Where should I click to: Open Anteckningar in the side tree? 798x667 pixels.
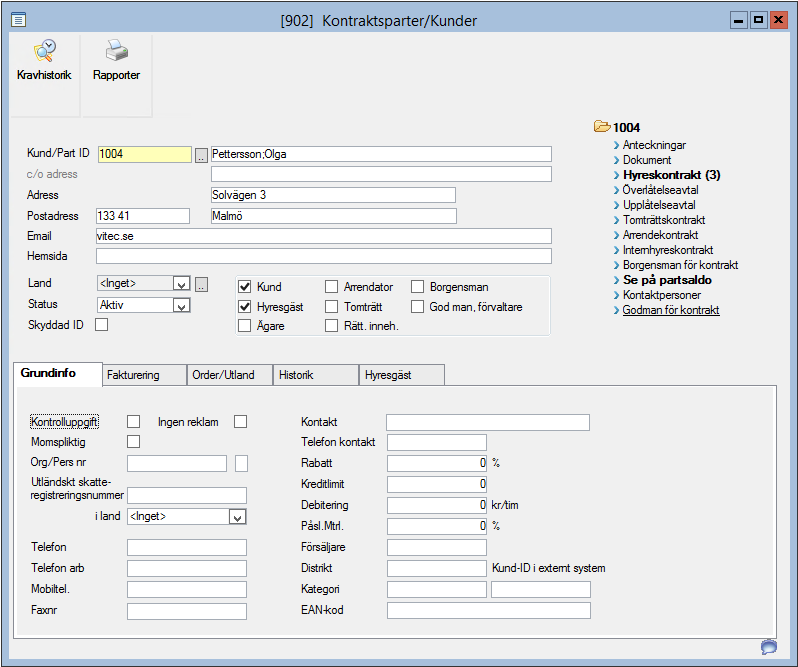coord(654,145)
